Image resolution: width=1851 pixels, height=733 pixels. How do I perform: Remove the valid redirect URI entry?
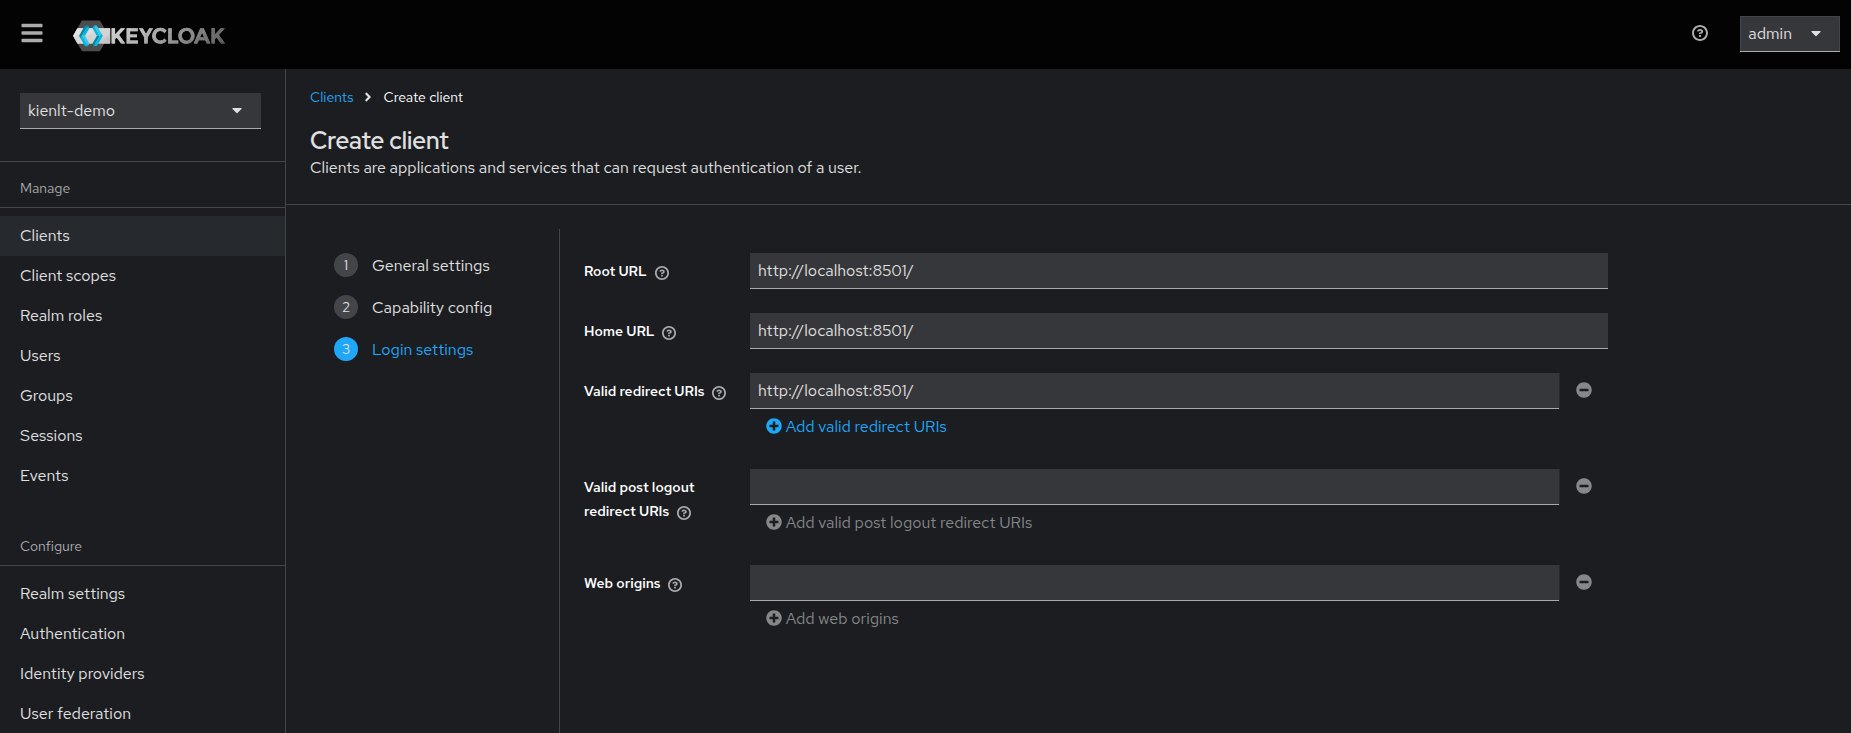point(1584,390)
